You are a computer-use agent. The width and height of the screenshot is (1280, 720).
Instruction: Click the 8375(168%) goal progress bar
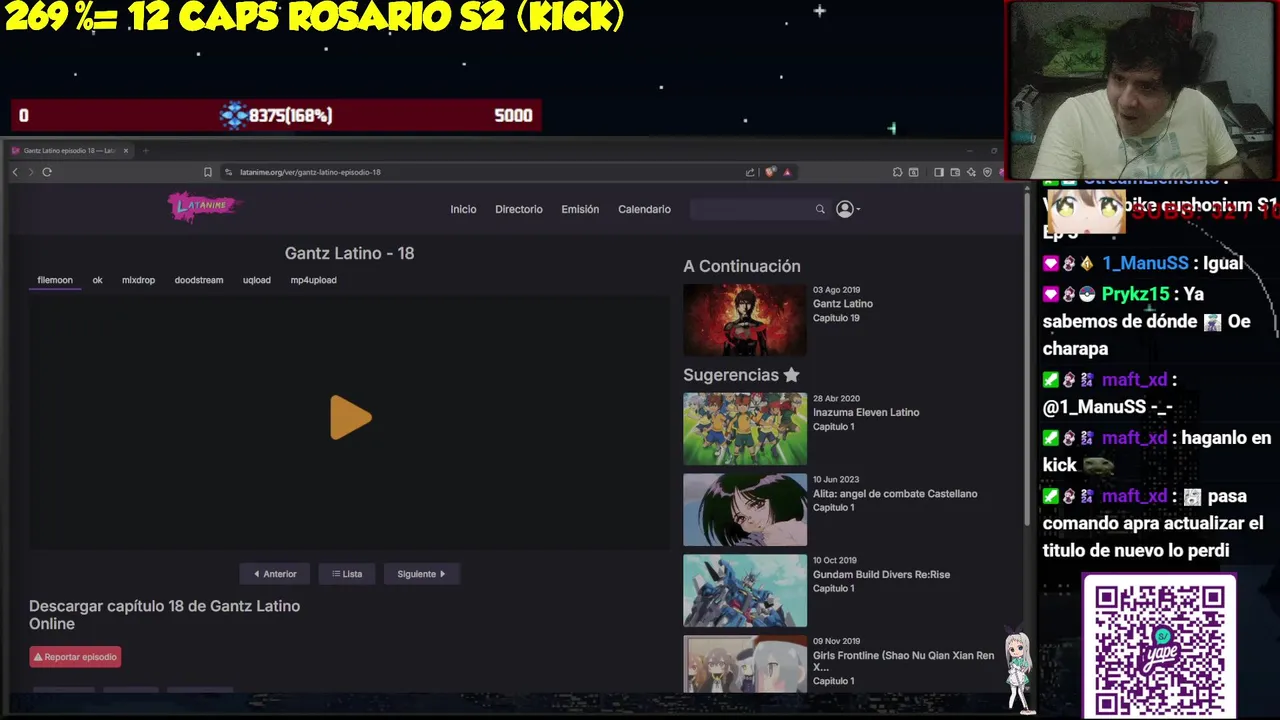tap(276, 115)
